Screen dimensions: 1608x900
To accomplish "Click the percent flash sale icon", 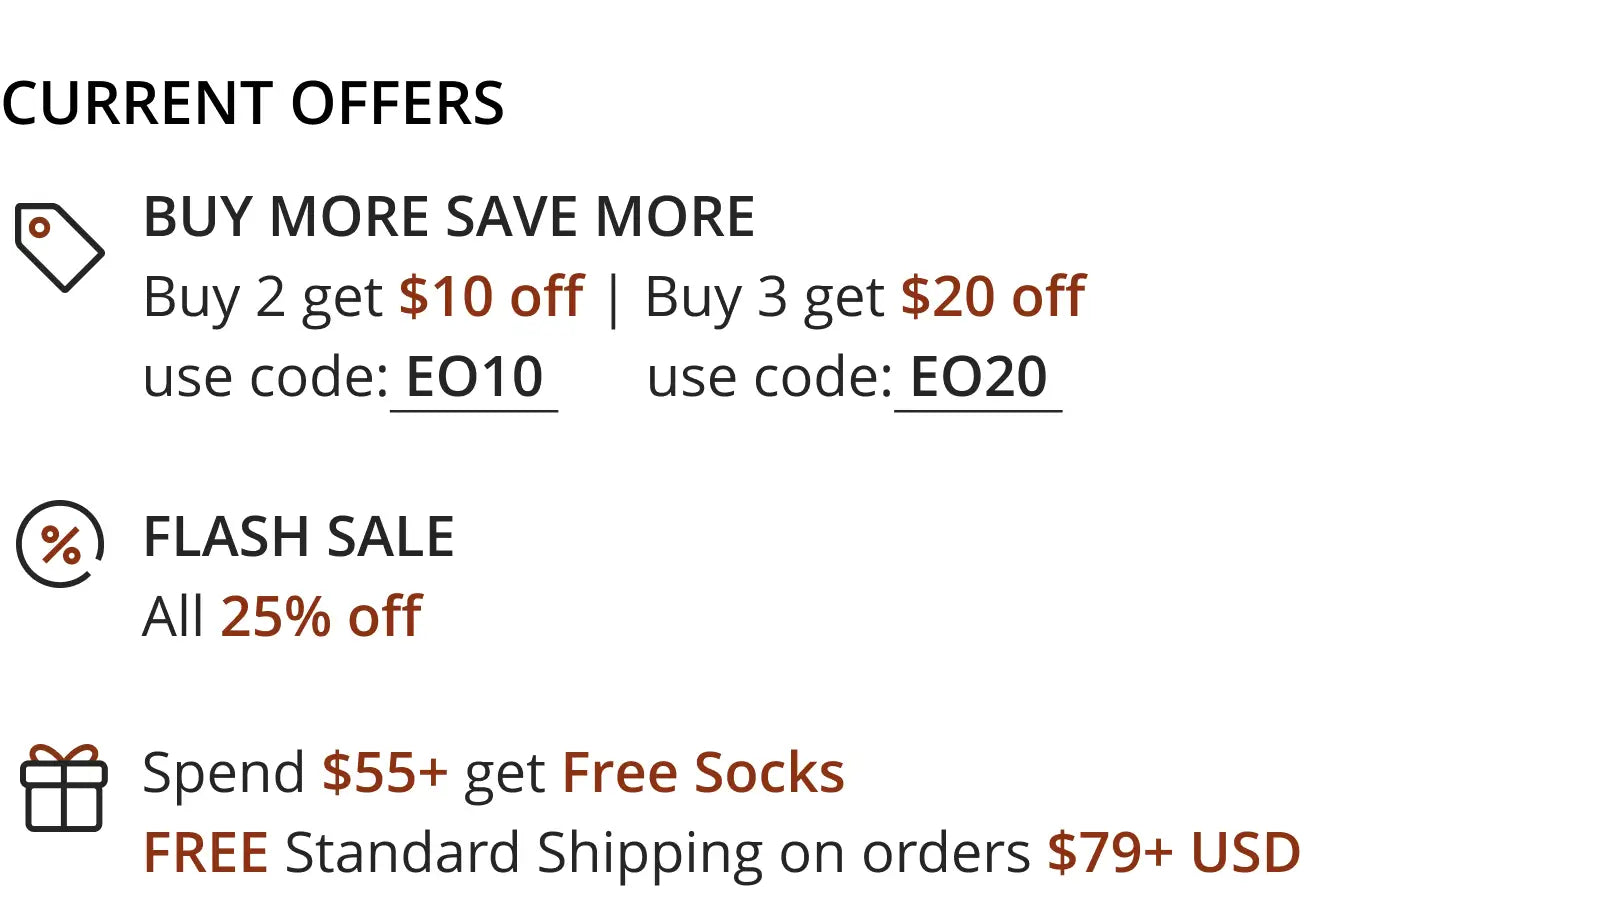I will pos(60,544).
